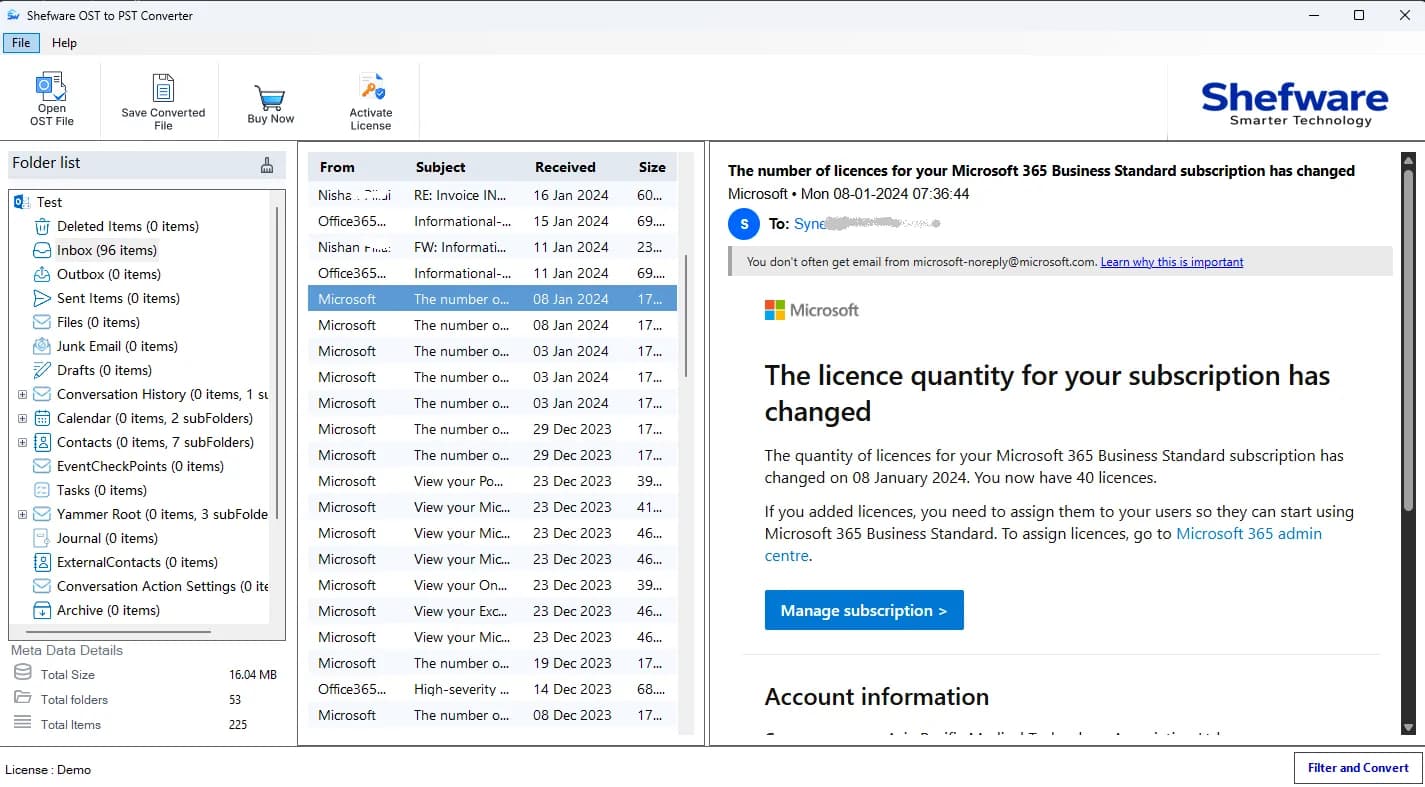Click the recipient address after To:

coord(866,224)
